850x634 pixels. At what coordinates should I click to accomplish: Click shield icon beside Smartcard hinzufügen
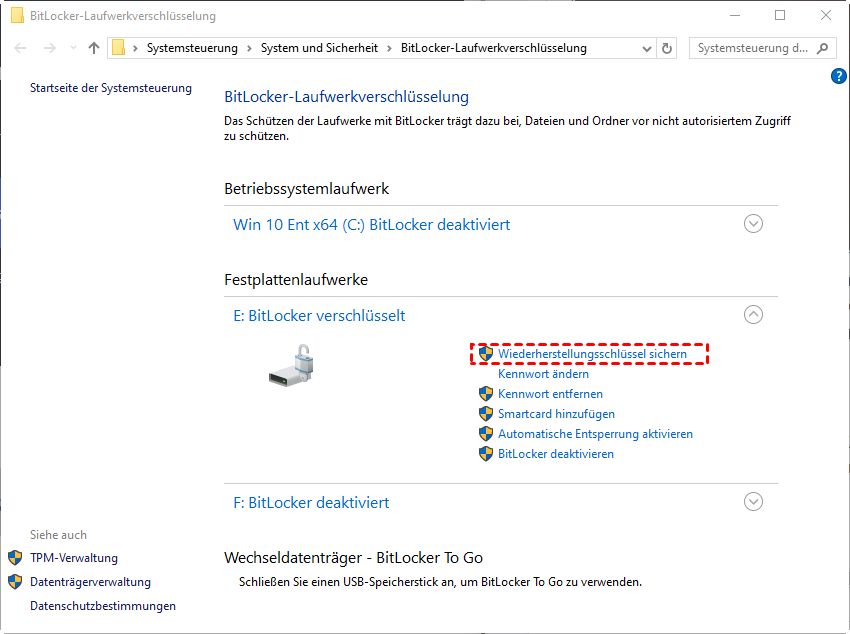click(x=486, y=413)
